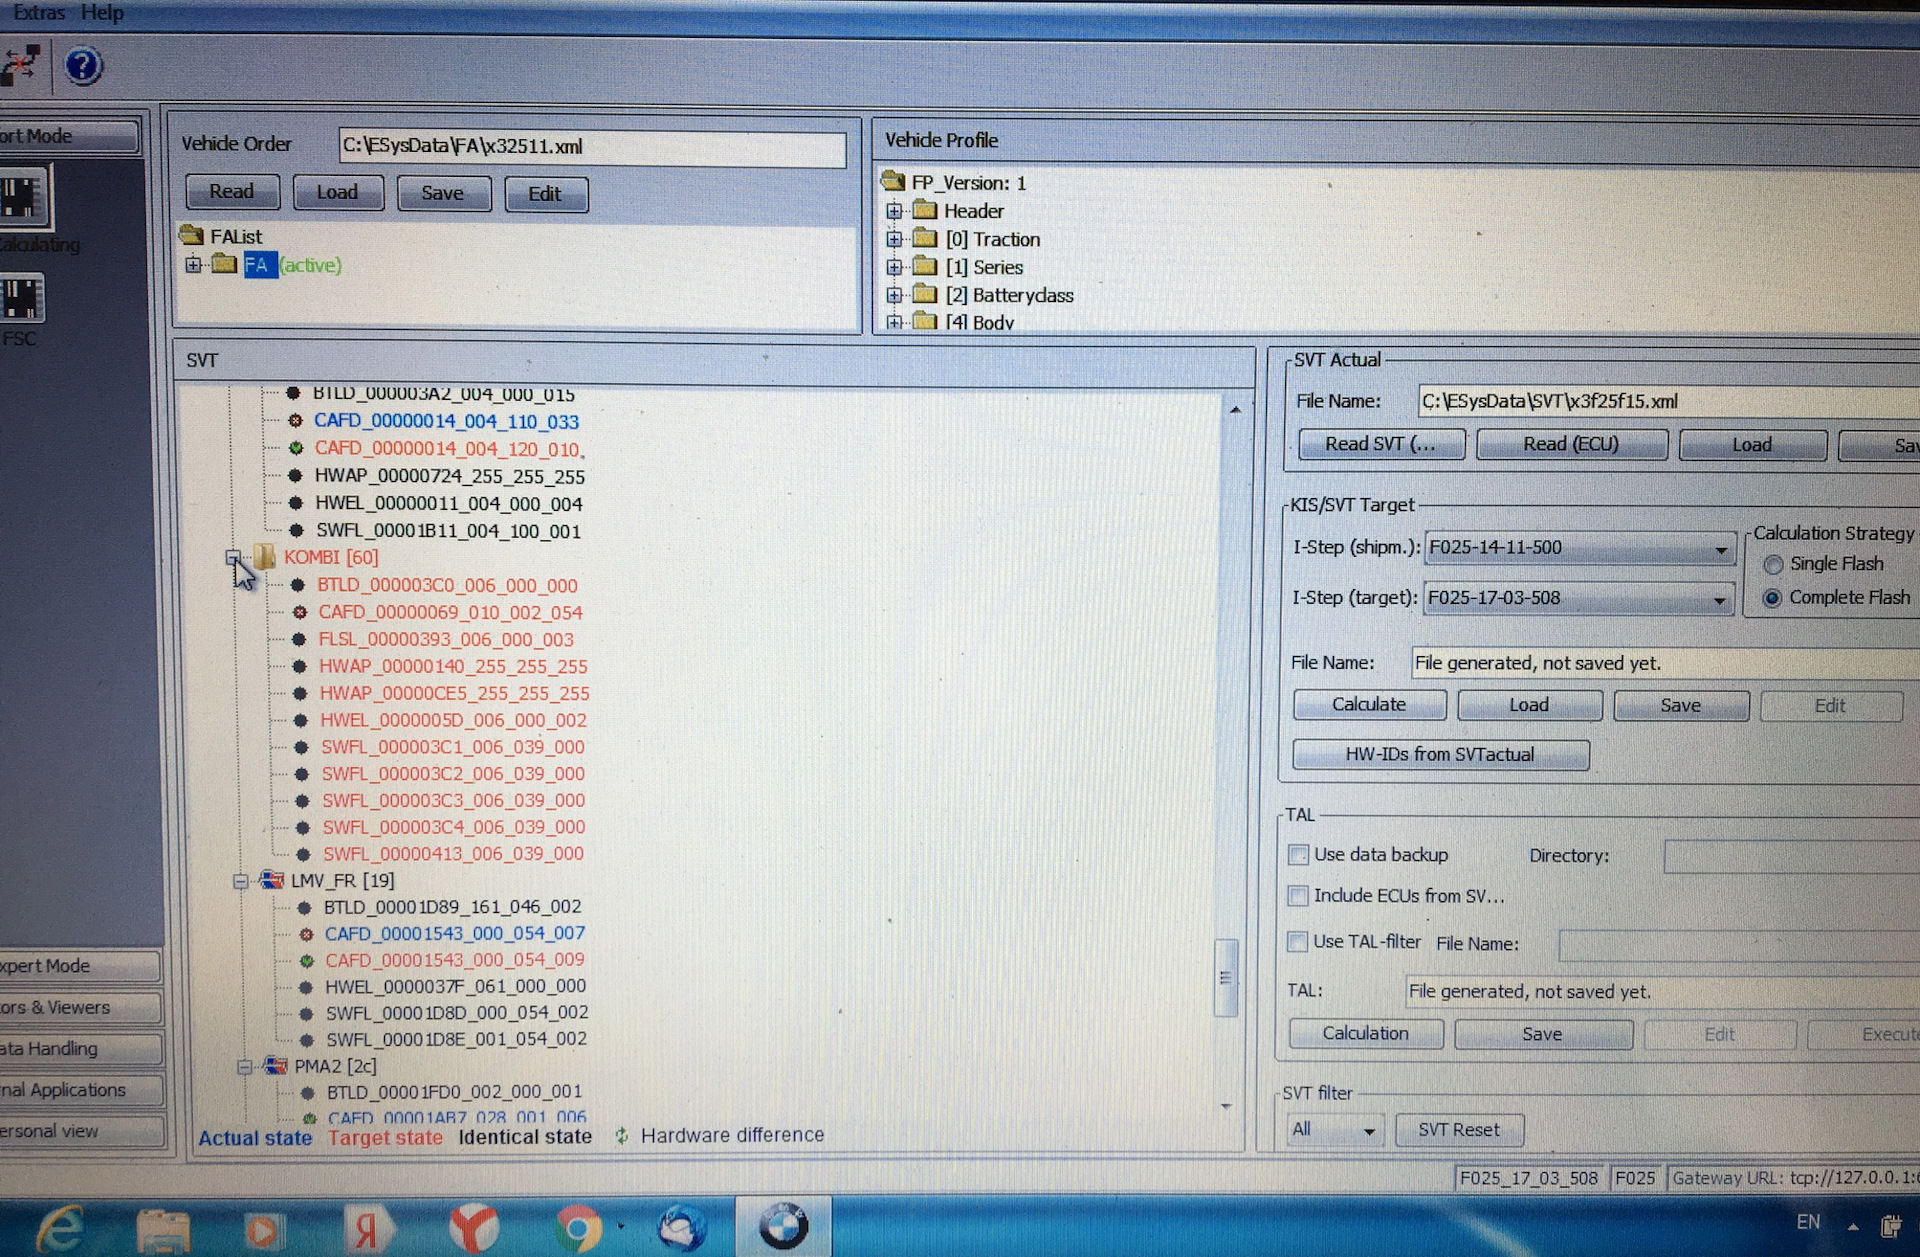This screenshot has width=1920, height=1257.
Task: Collapse the KOMBI [60] node
Action: [233, 557]
